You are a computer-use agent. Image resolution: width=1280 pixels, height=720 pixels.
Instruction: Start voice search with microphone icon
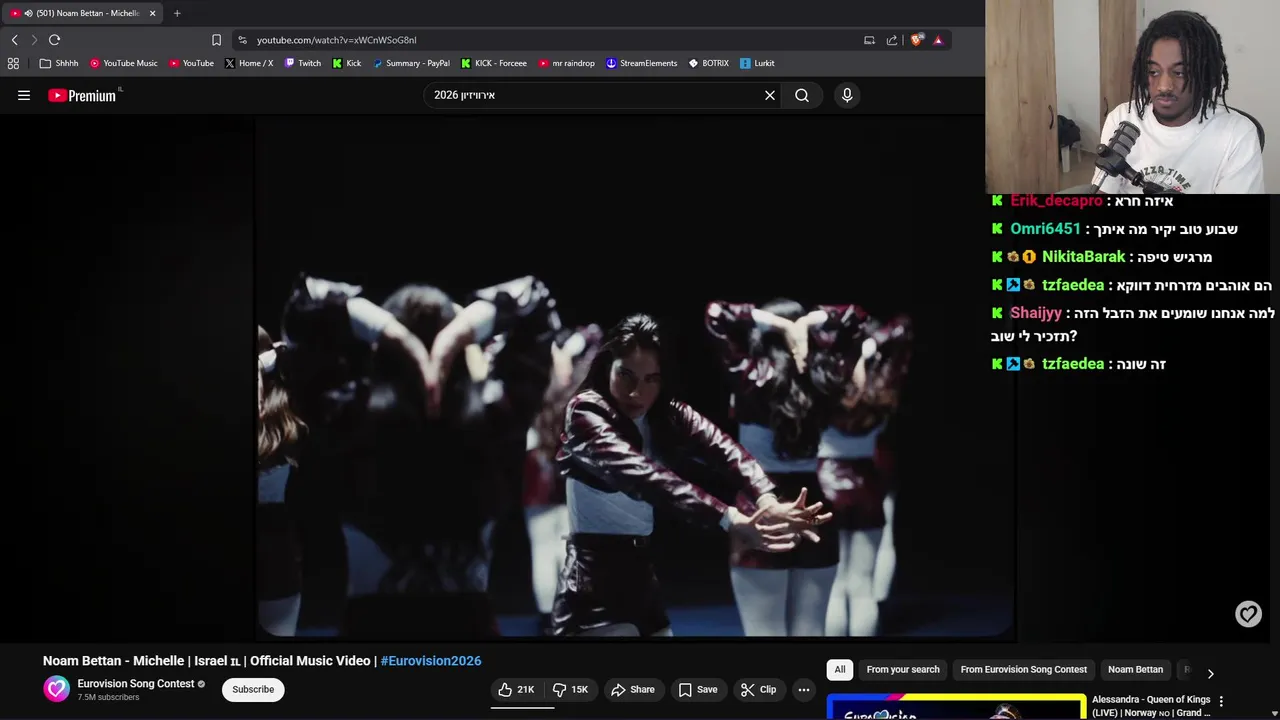(847, 95)
